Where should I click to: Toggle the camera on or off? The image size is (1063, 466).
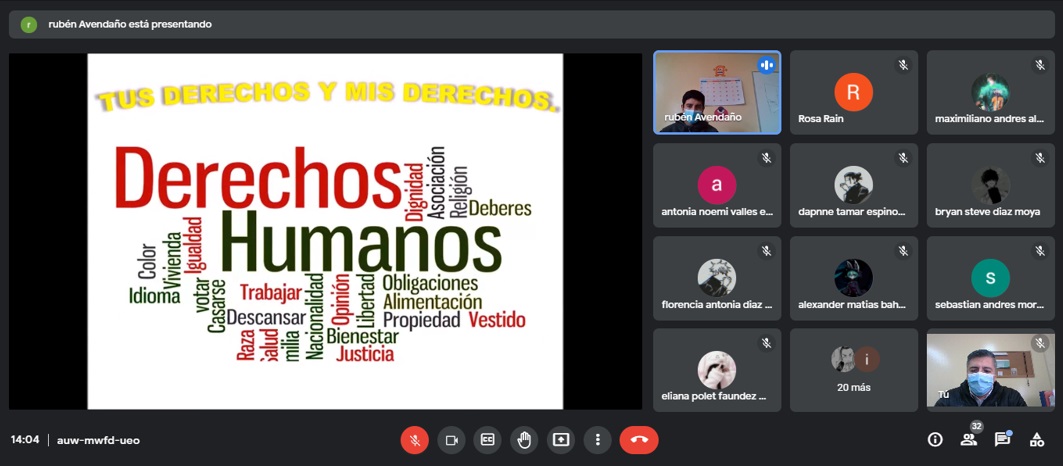[451, 440]
